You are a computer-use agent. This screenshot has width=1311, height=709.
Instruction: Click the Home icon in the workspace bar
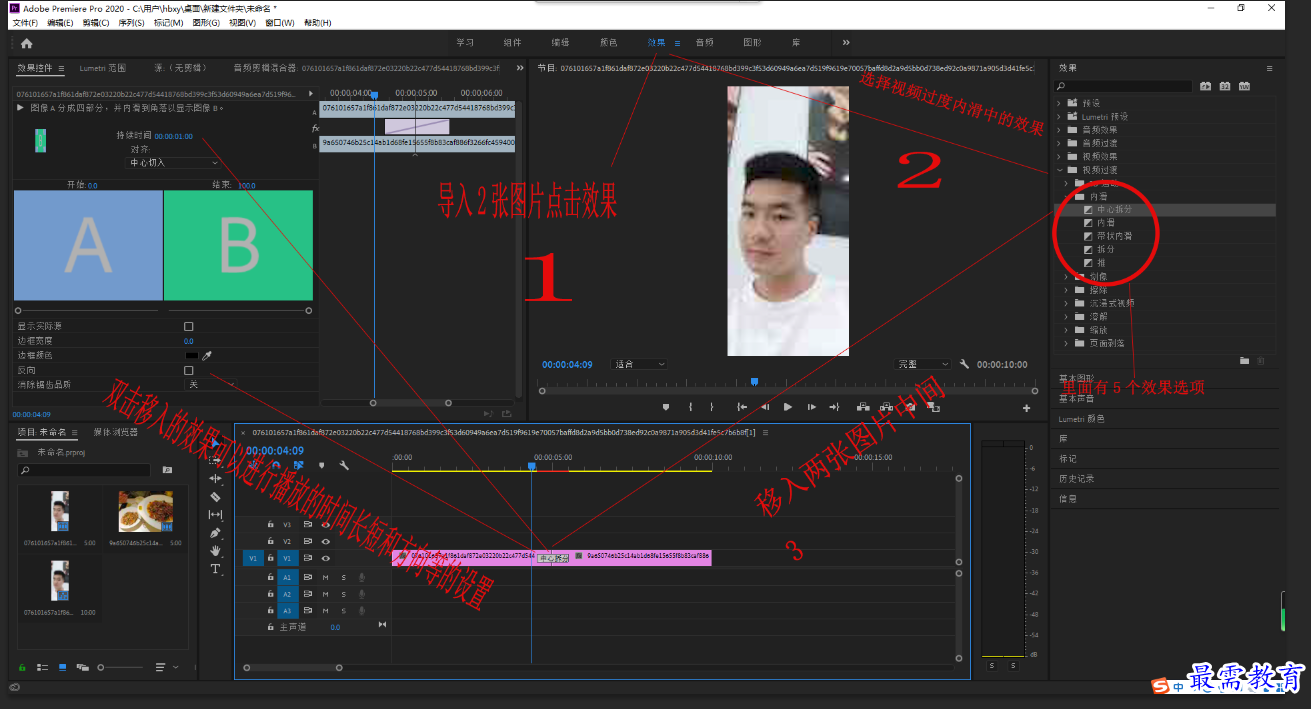tap(26, 43)
